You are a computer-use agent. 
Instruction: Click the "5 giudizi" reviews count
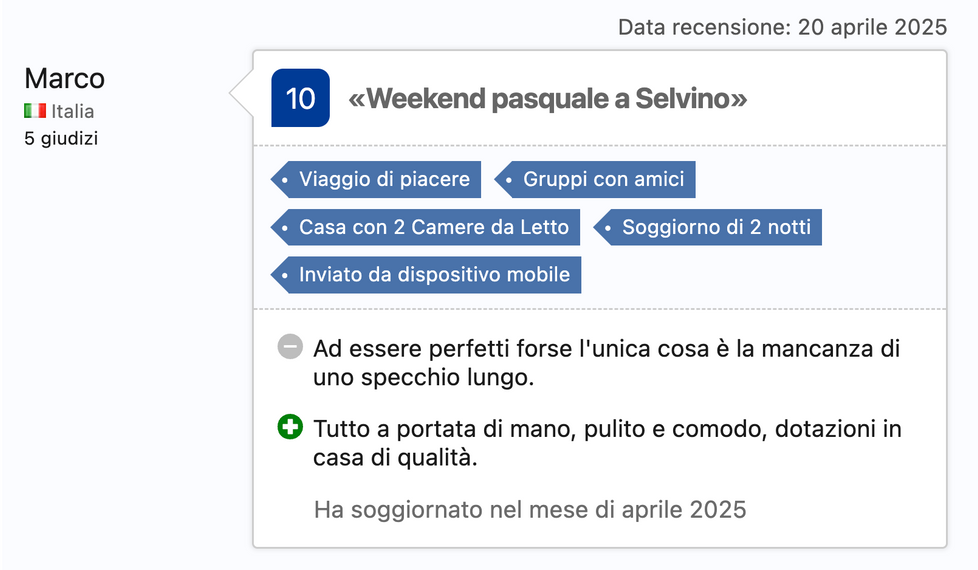61,139
